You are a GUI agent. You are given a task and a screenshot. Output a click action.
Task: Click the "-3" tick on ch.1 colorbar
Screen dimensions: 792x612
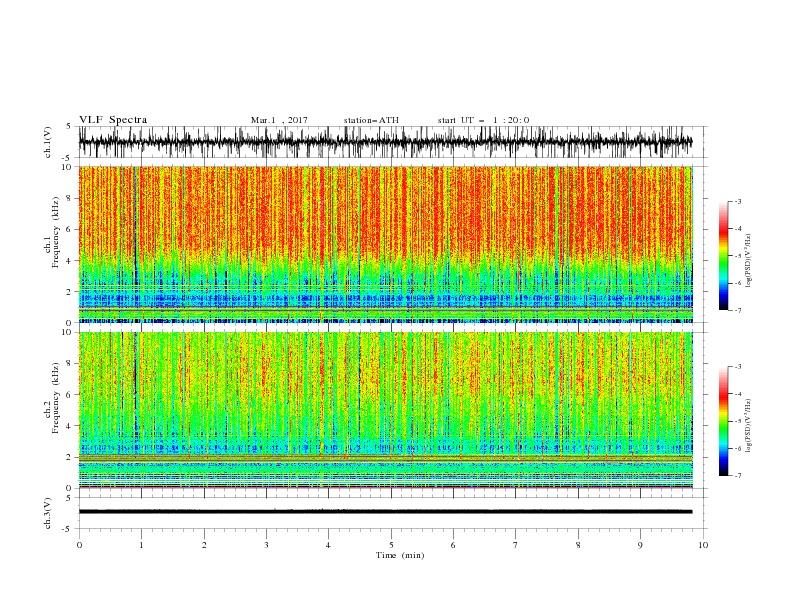tap(738, 201)
